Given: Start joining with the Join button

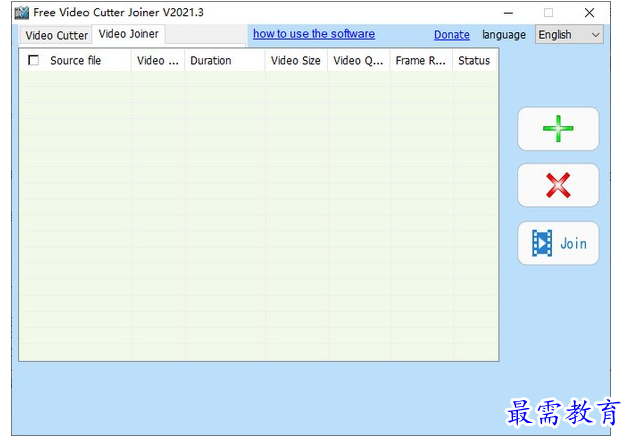Looking at the screenshot, I should coord(558,243).
